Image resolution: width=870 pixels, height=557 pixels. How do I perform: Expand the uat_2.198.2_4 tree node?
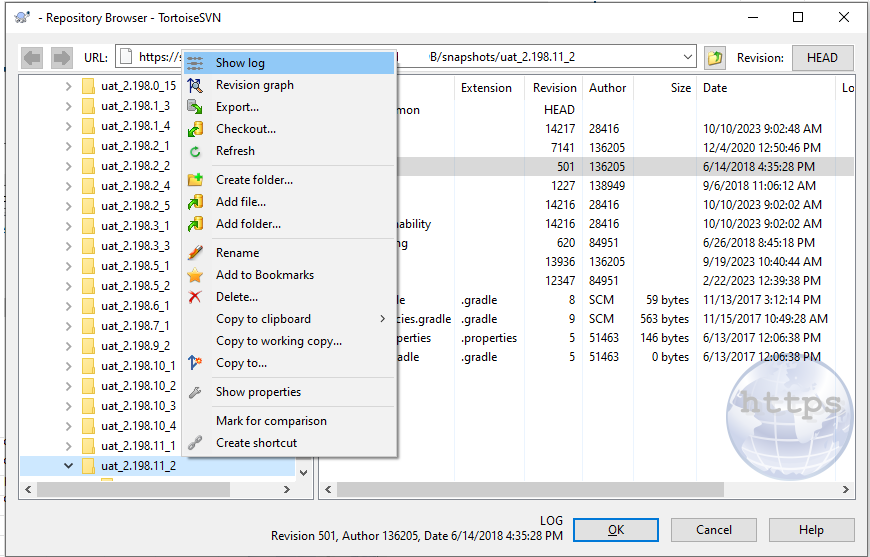click(68, 186)
